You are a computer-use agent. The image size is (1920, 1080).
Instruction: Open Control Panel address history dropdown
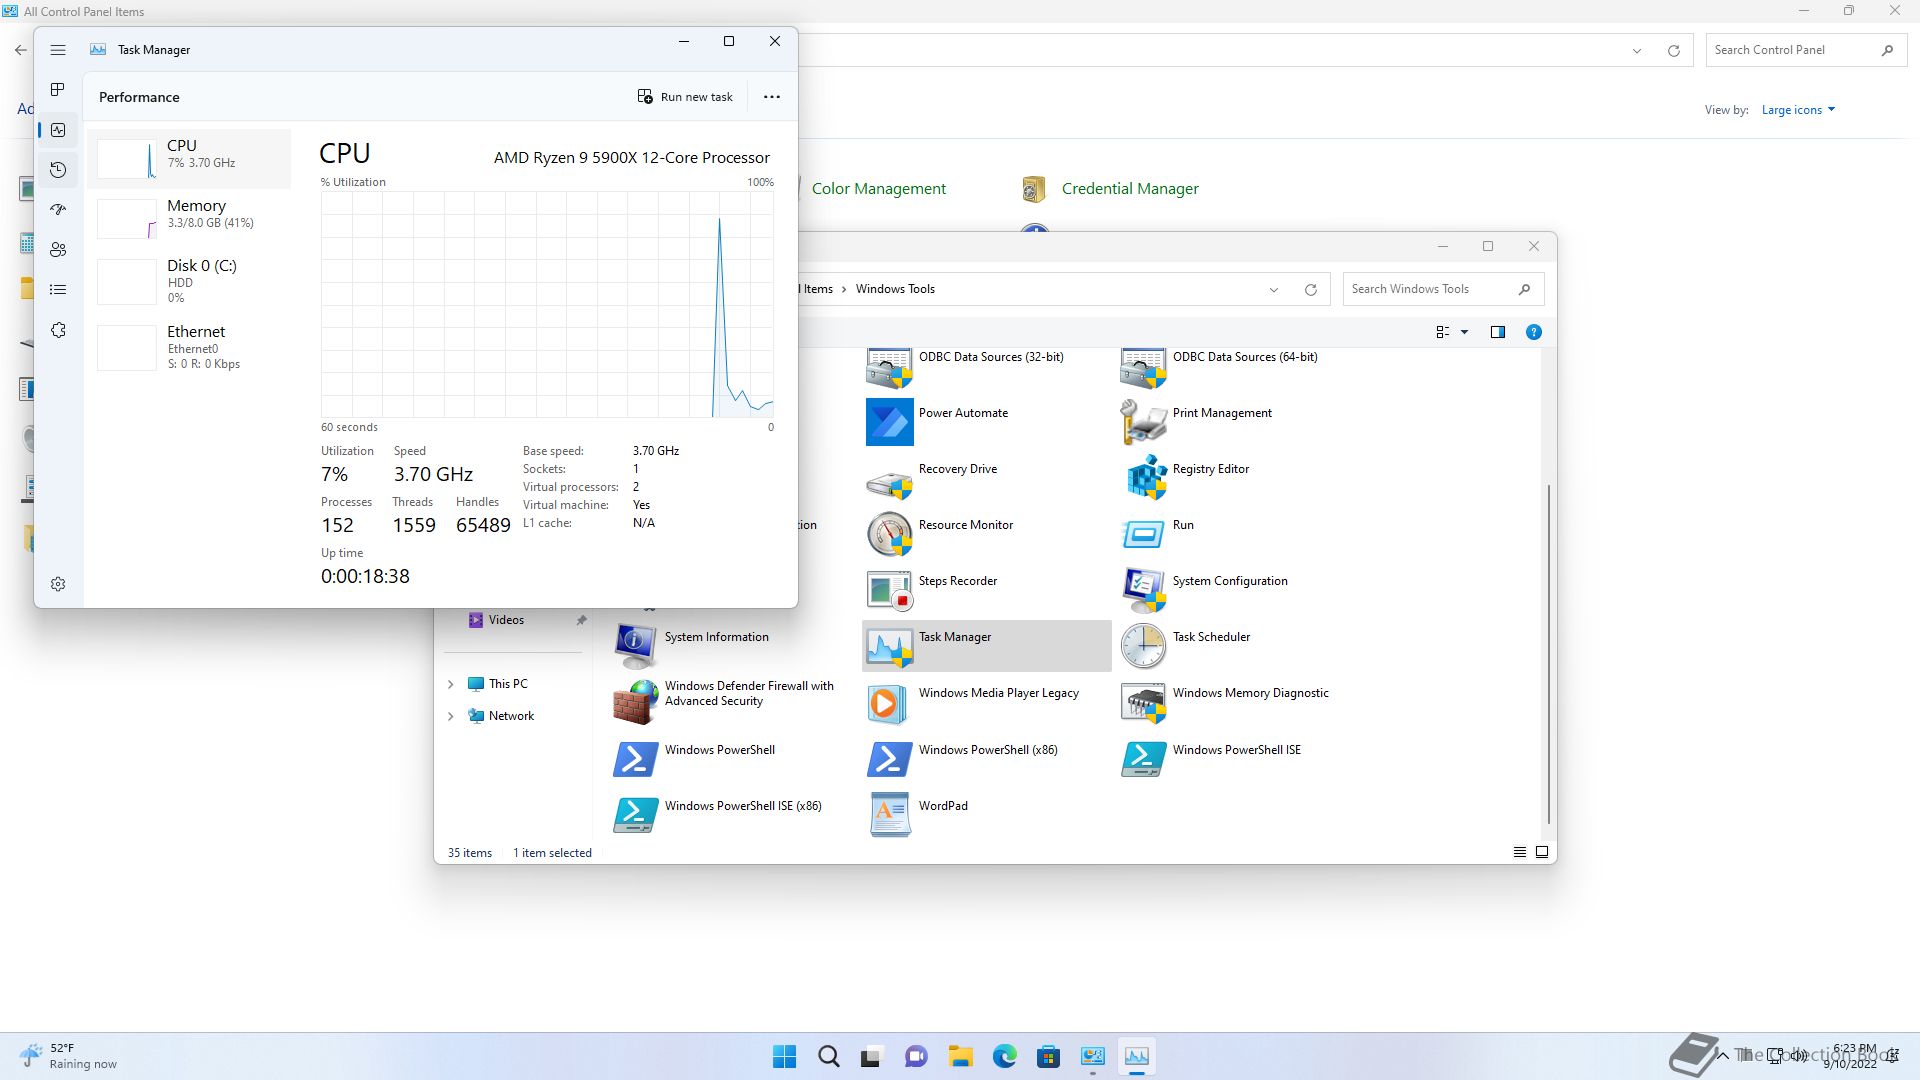[1637, 51]
